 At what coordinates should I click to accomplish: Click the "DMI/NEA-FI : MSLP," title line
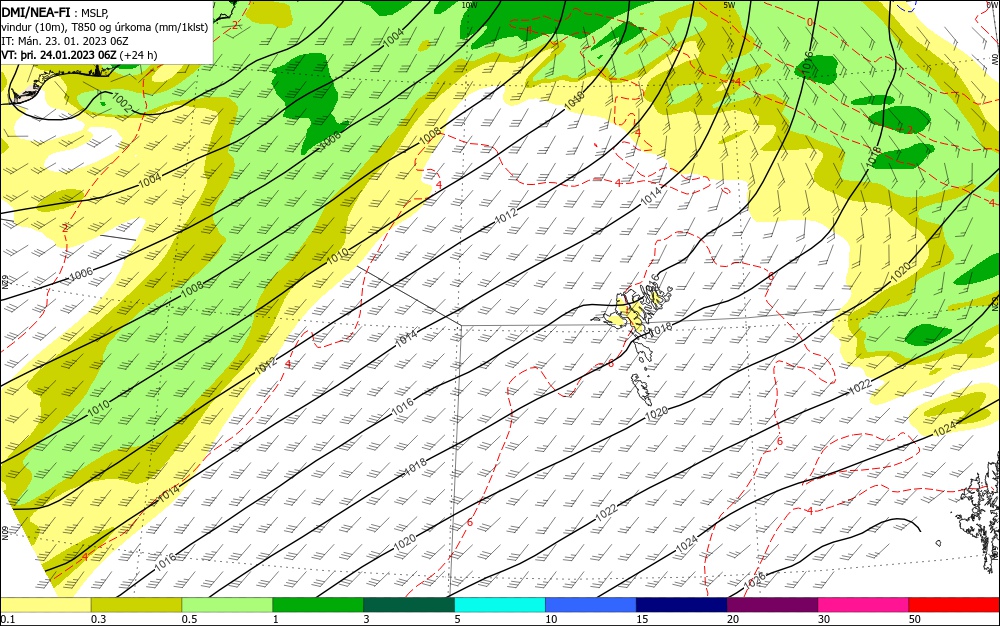[x=56, y=12]
